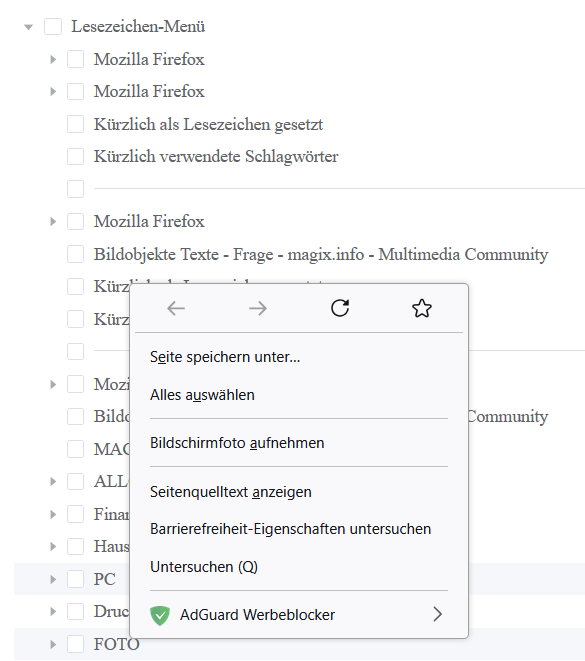Click first Bildobjekte Texte magix.info label
585x661 pixels.
pos(321,255)
